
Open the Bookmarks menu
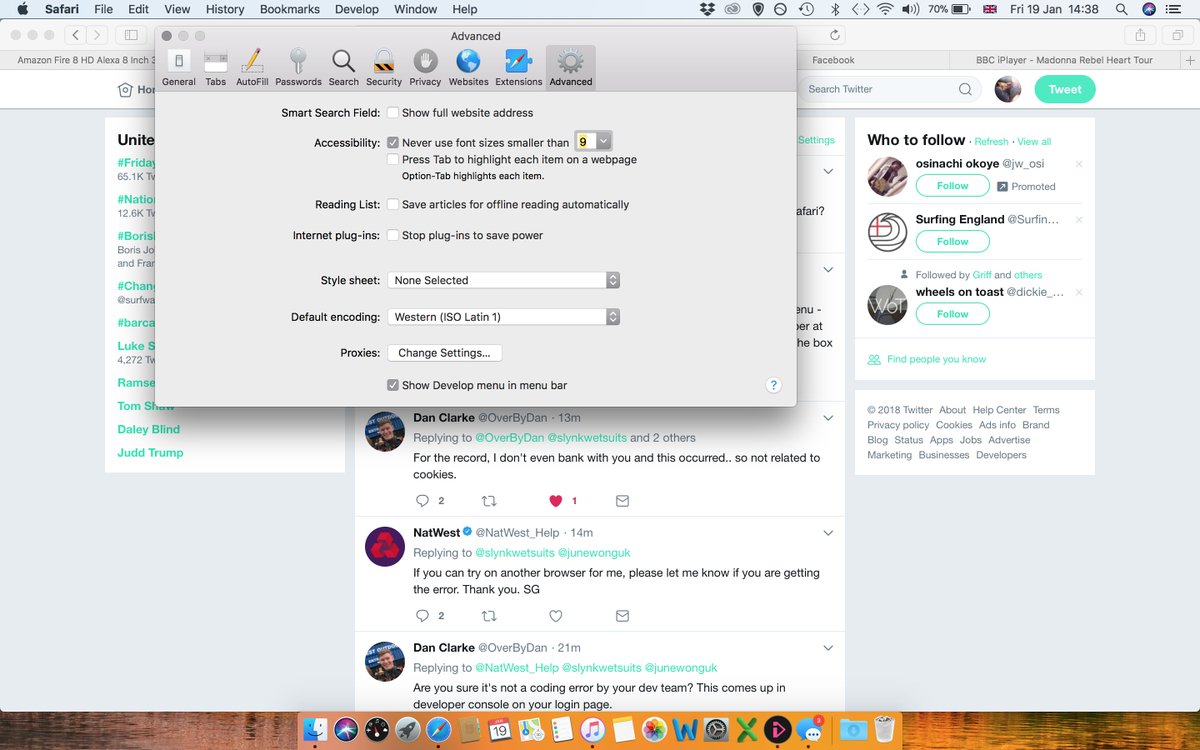[x=290, y=9]
